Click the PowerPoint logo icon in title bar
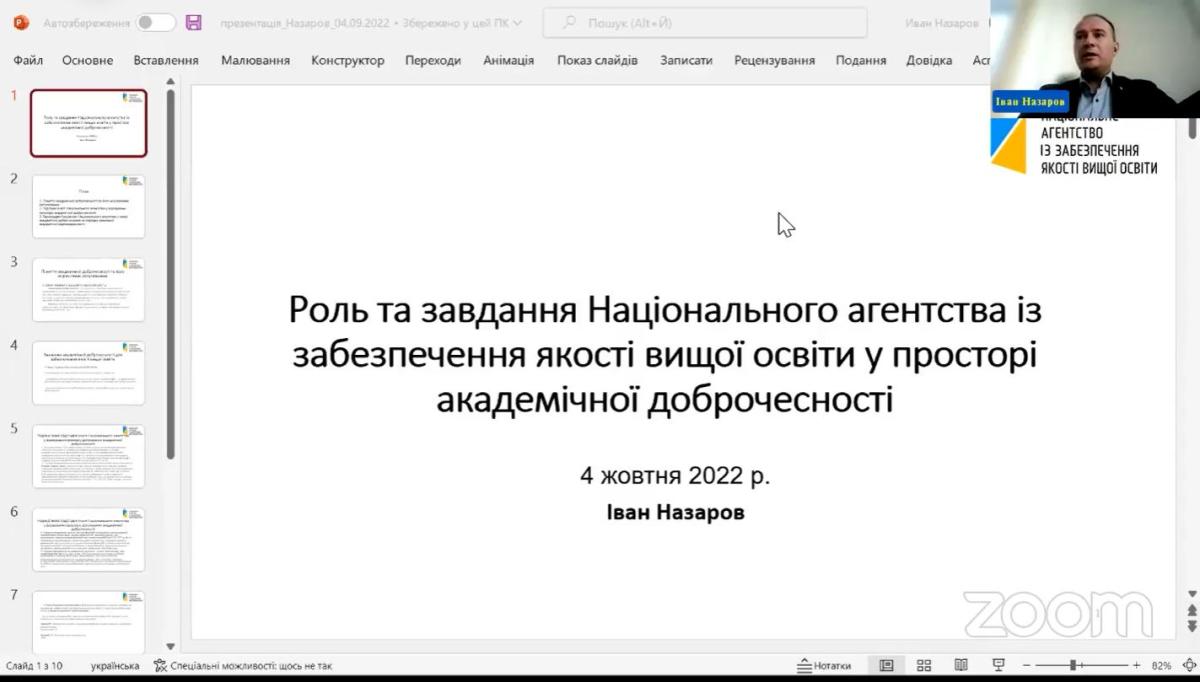1200x682 pixels. pyautogui.click(x=22, y=22)
